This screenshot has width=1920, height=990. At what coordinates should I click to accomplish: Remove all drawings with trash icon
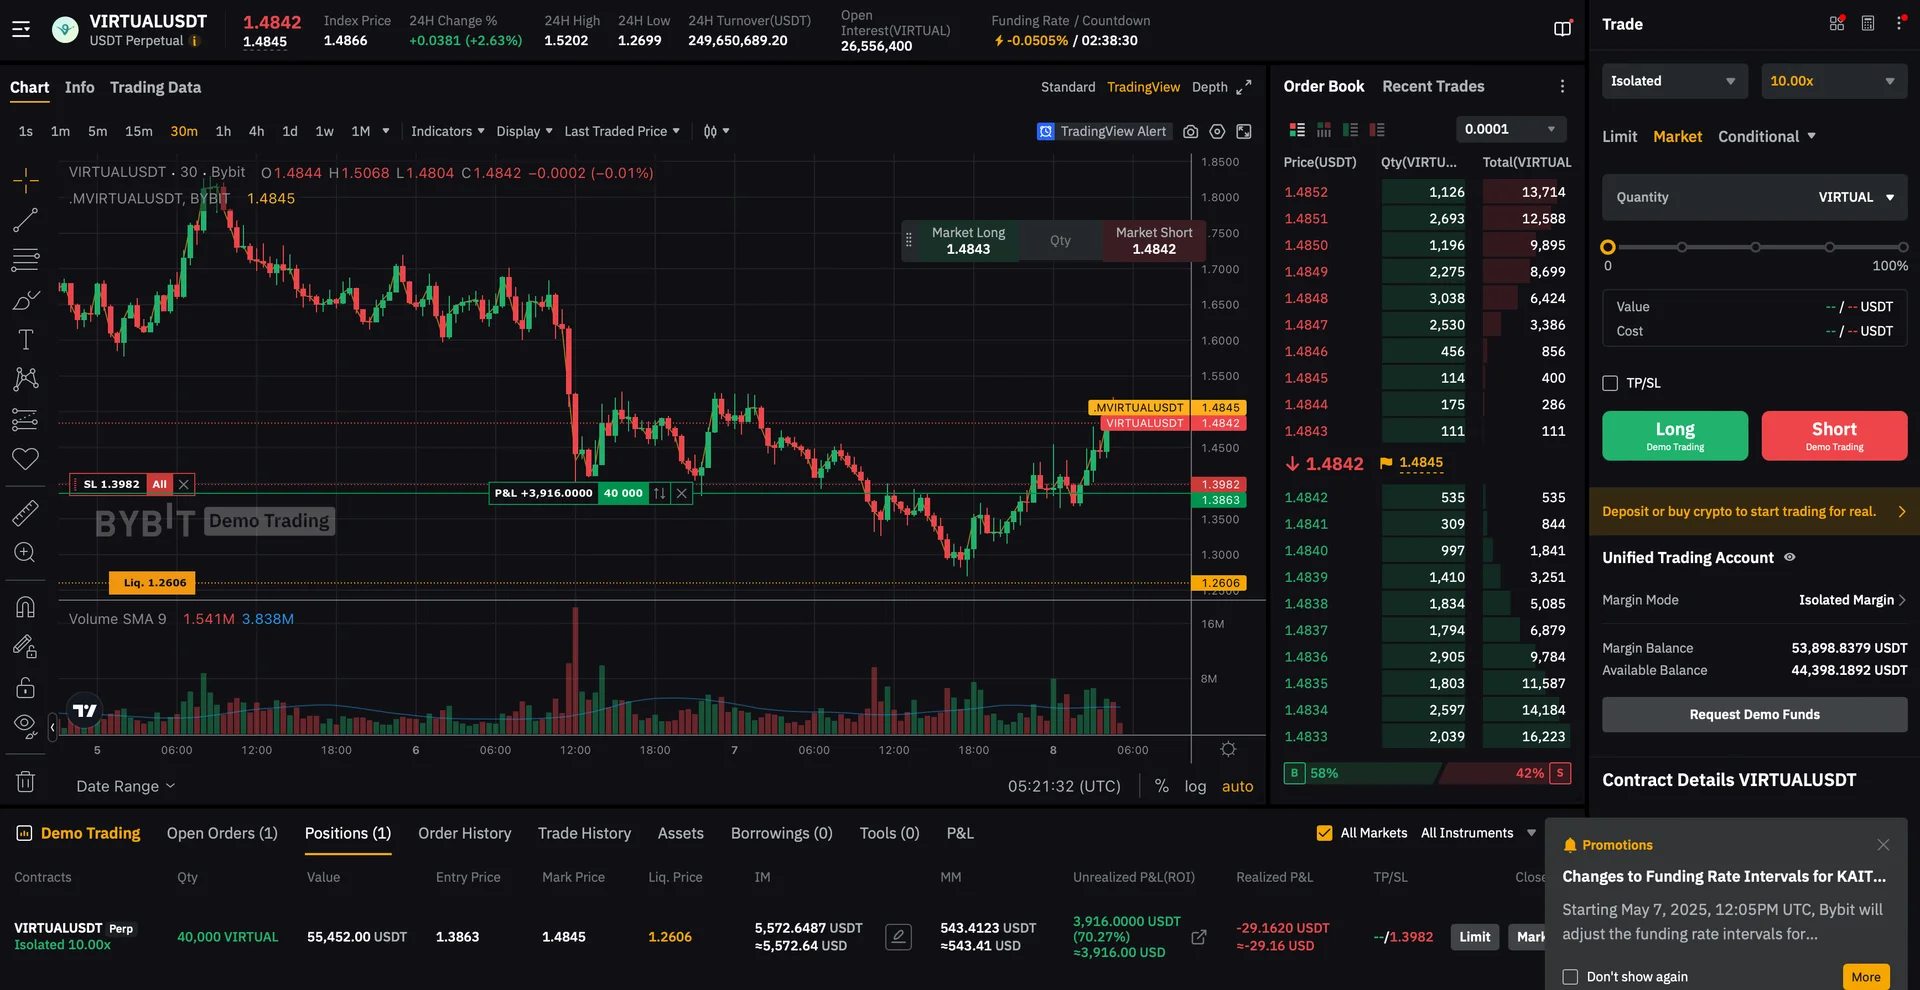[26, 782]
